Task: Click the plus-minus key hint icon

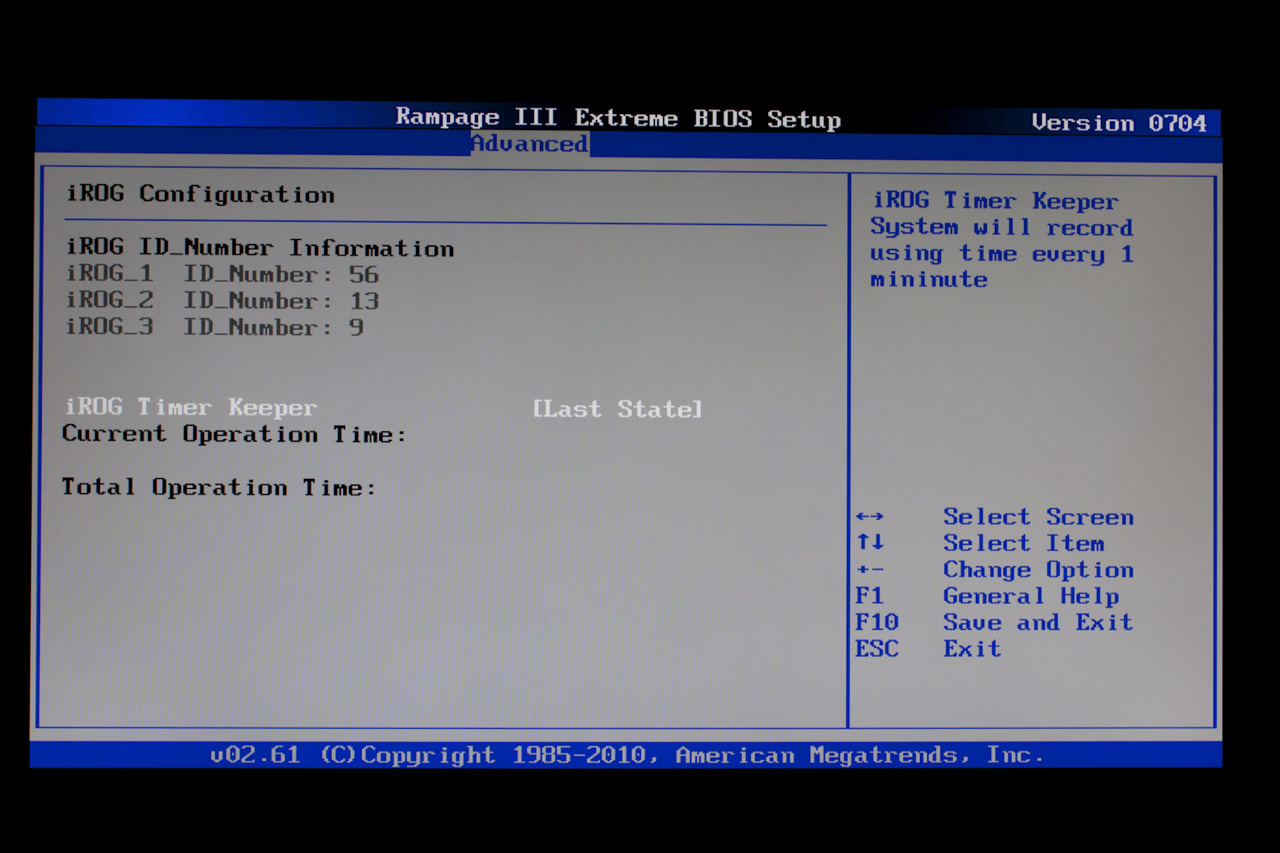Action: click(870, 570)
